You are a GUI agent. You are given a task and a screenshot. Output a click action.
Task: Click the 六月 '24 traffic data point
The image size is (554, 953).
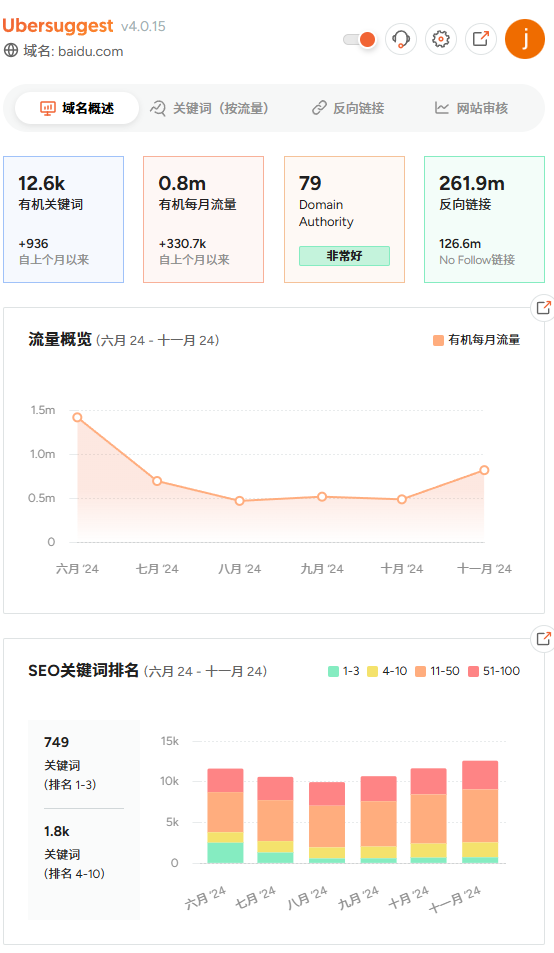(77, 418)
